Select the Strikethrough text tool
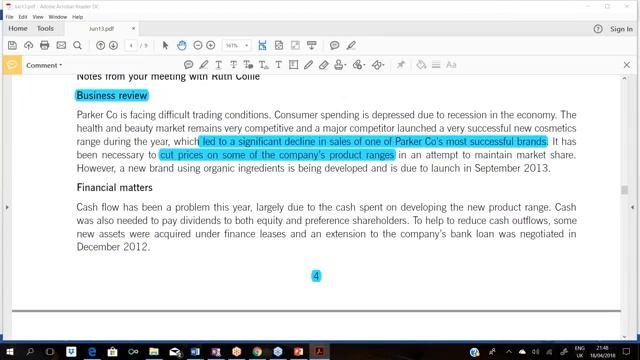The width and height of the screenshot is (640, 360). (x=233, y=65)
